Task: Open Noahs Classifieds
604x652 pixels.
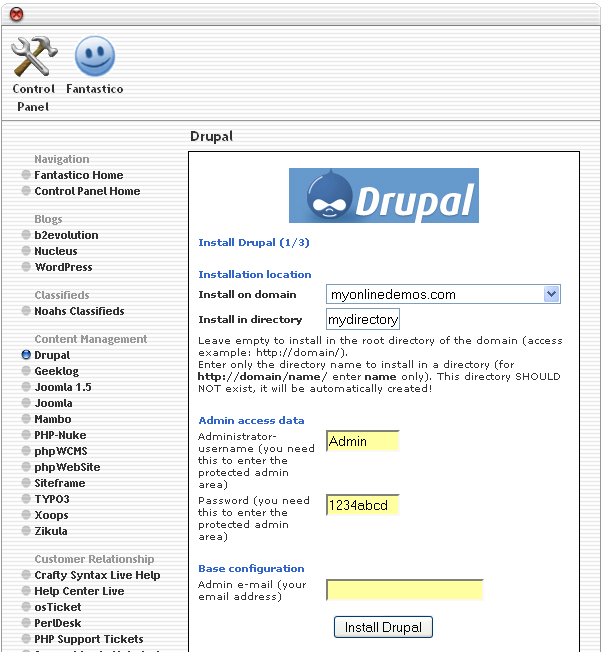Action: [x=79, y=311]
